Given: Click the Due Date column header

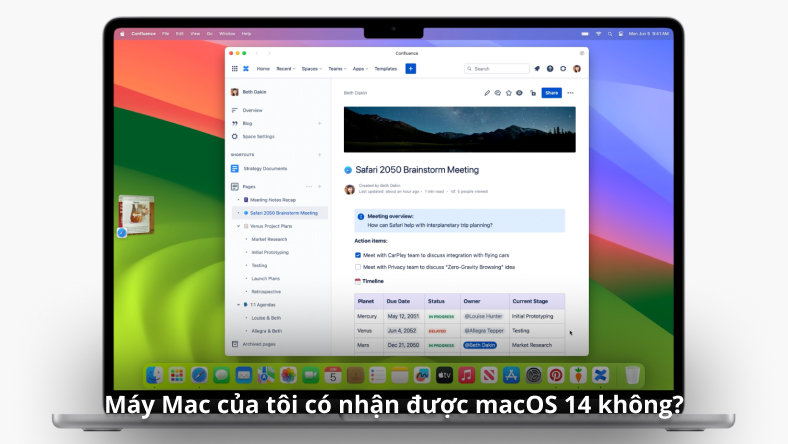Looking at the screenshot, I should (398, 301).
